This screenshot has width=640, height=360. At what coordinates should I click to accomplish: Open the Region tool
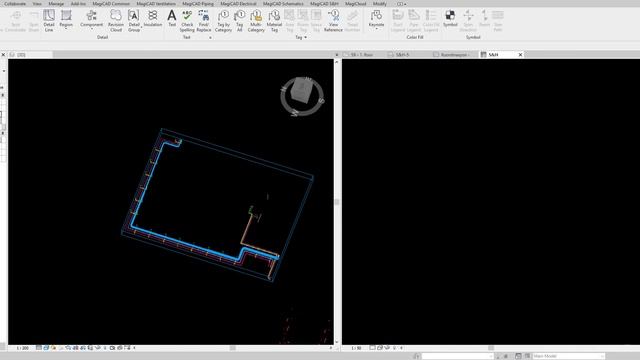66,19
